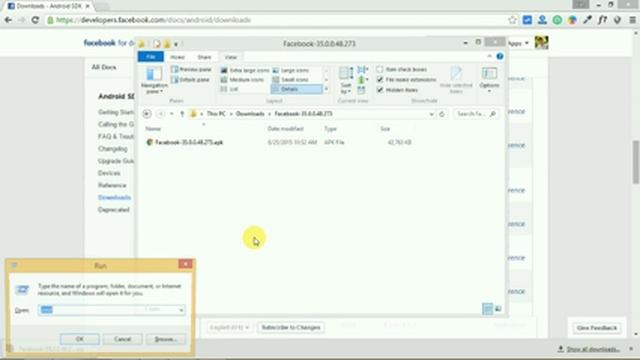Open the Explorer quick access toolbar customize dropdown
Screen dimensions: 640x360
coord(176,44)
